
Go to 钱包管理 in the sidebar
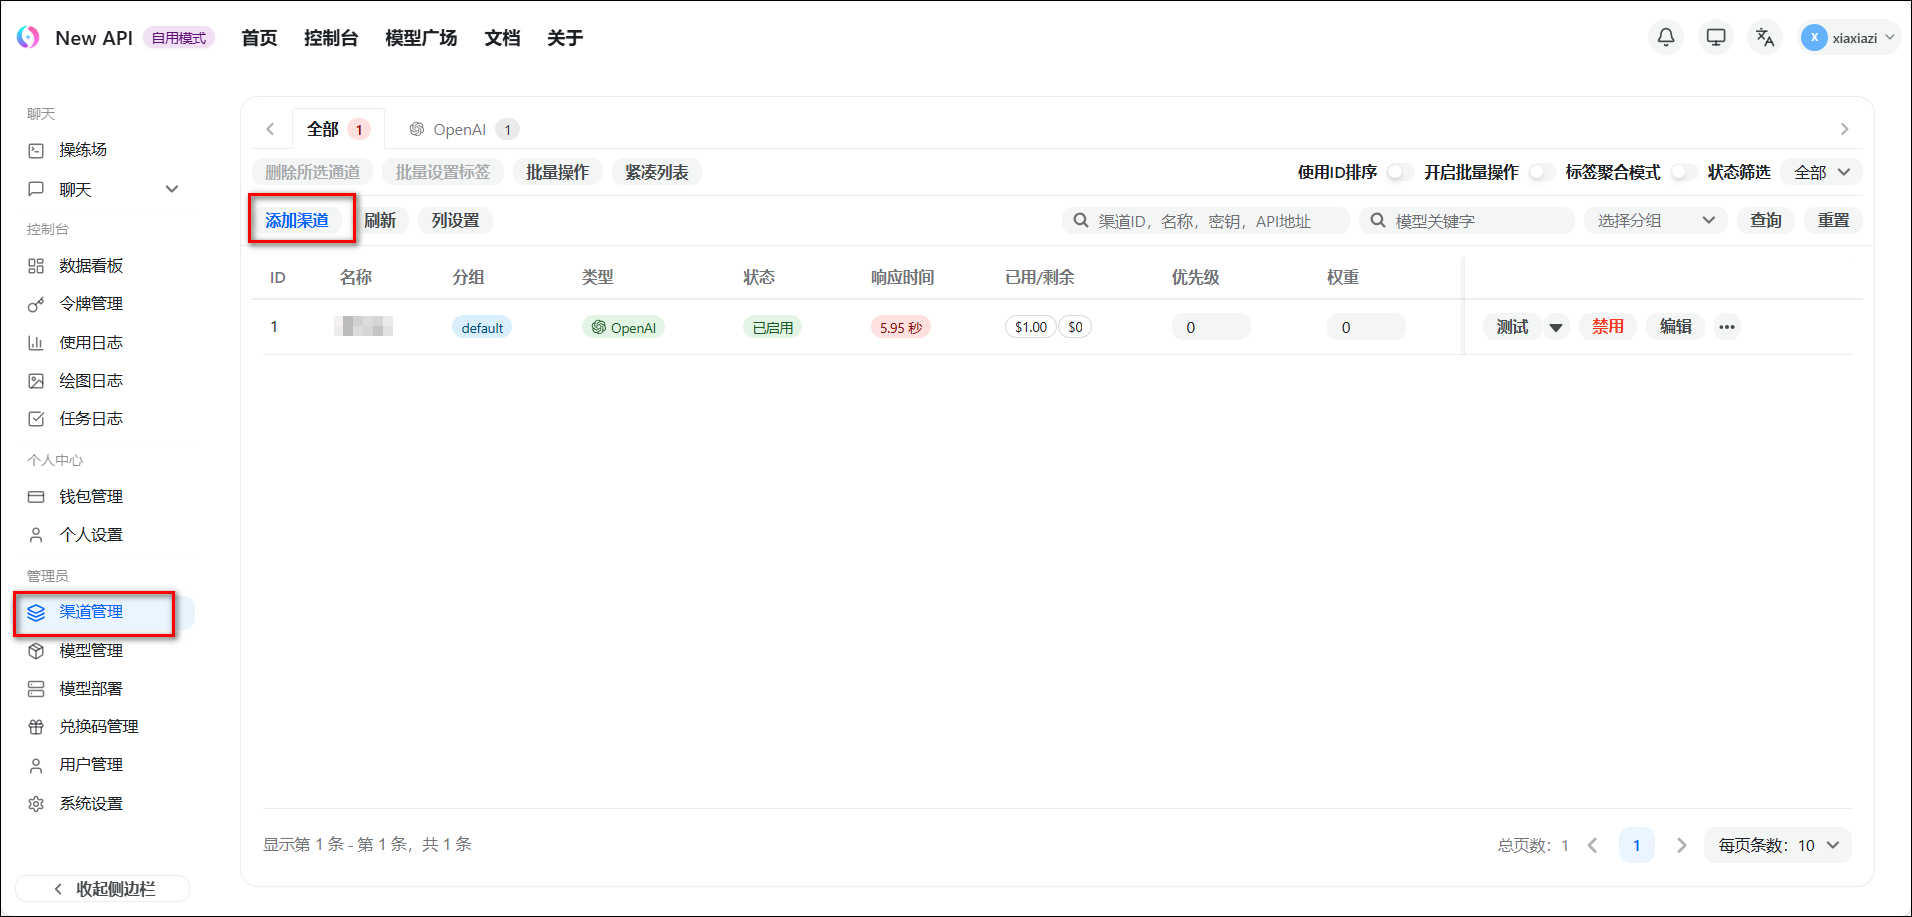(x=90, y=497)
